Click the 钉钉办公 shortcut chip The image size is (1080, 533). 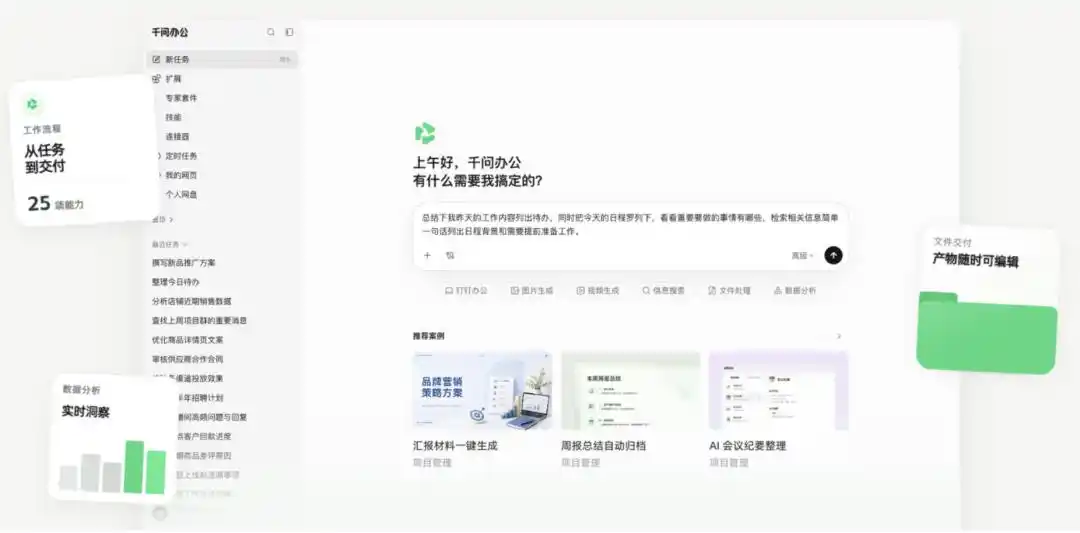(466, 291)
